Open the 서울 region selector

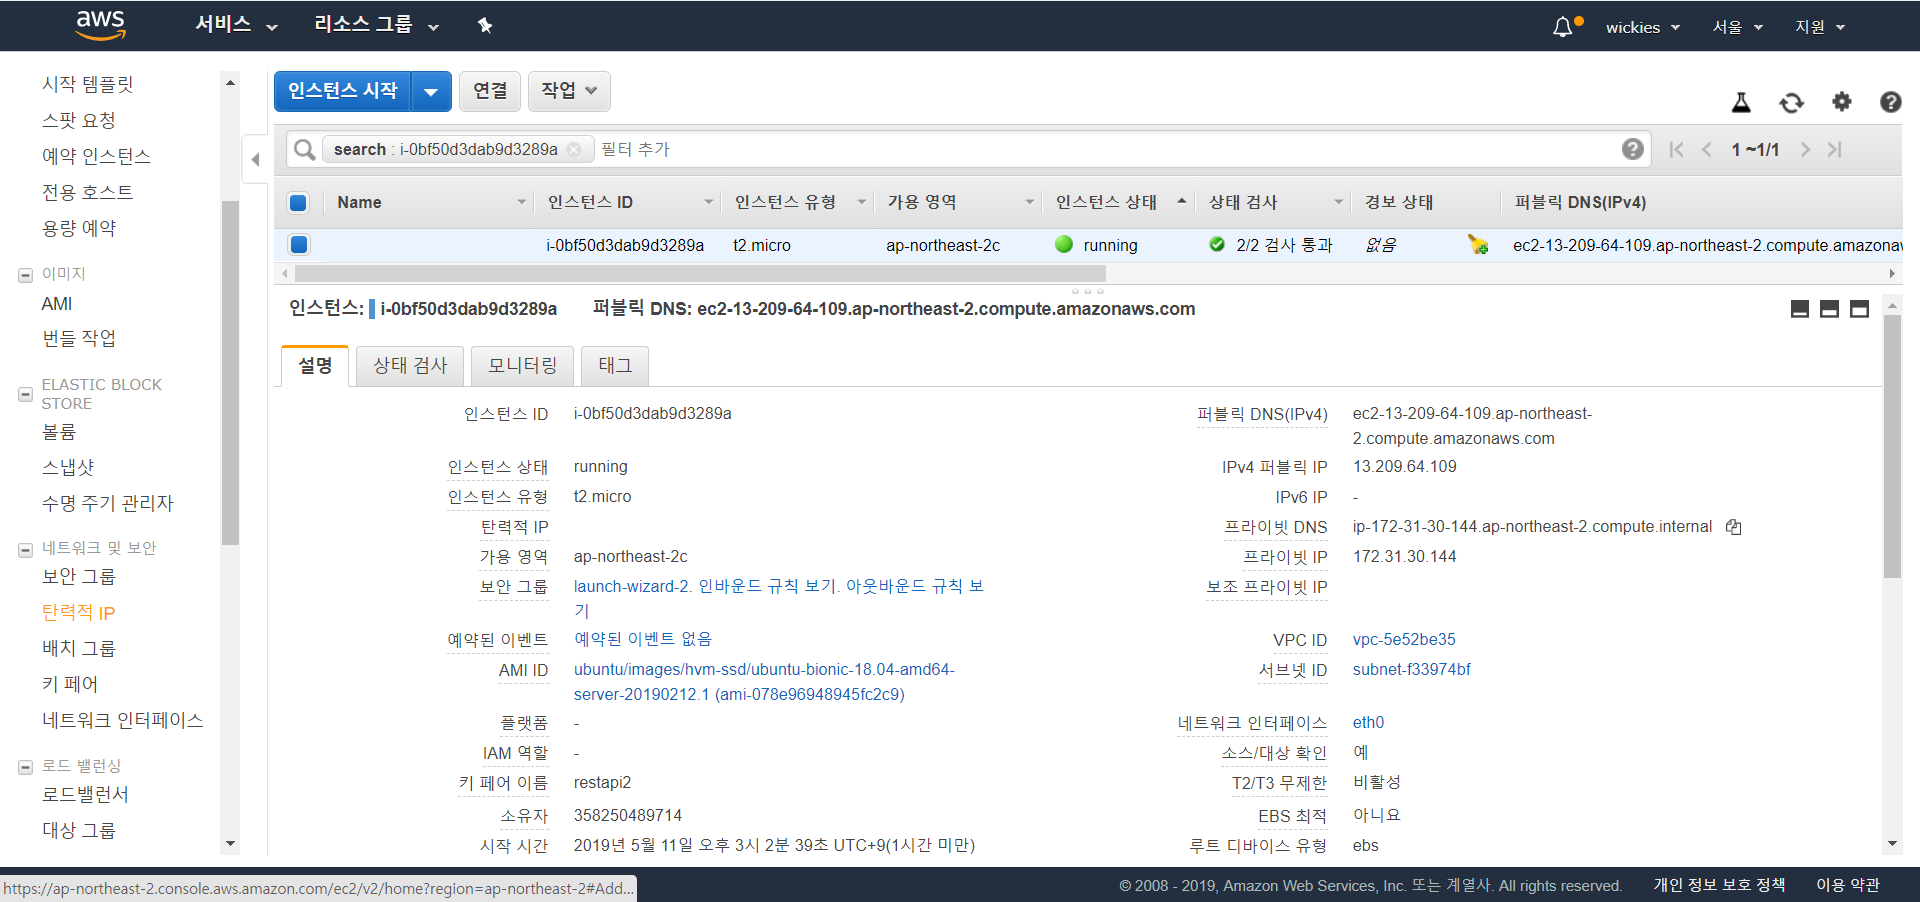click(1737, 27)
